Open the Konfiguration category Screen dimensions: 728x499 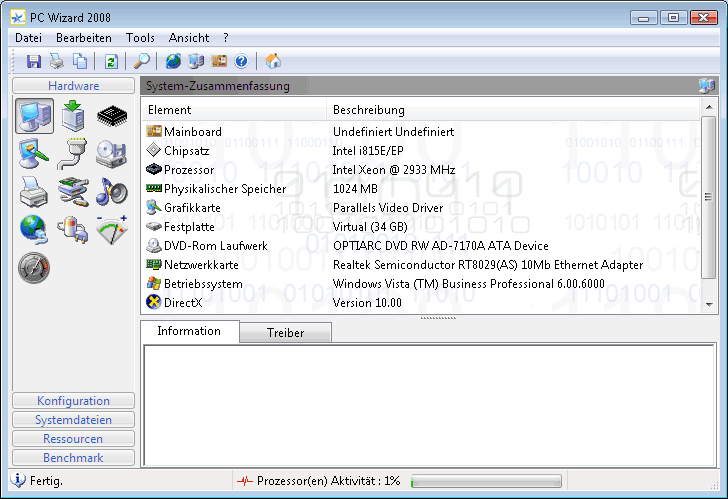click(73, 401)
